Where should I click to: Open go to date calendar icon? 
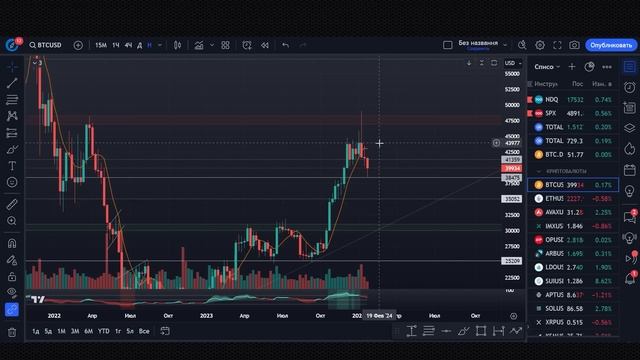[x=165, y=331]
